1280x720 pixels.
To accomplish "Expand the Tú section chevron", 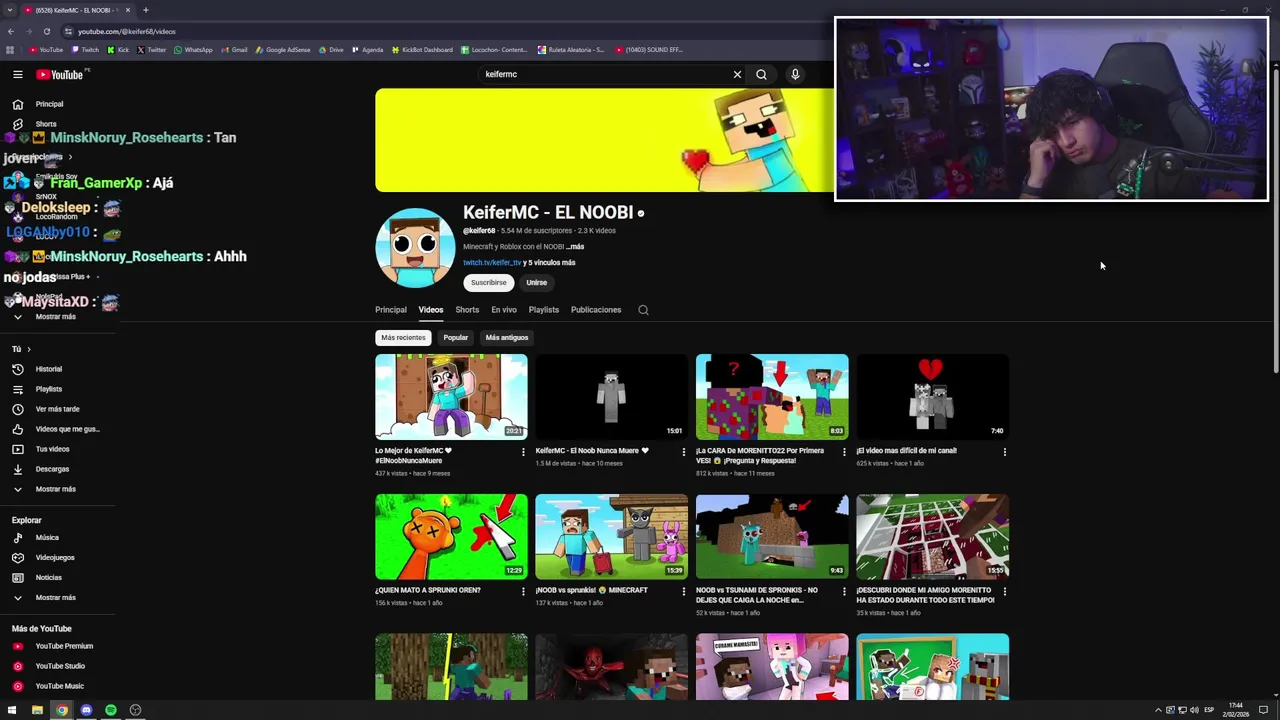I will pyautogui.click(x=28, y=349).
